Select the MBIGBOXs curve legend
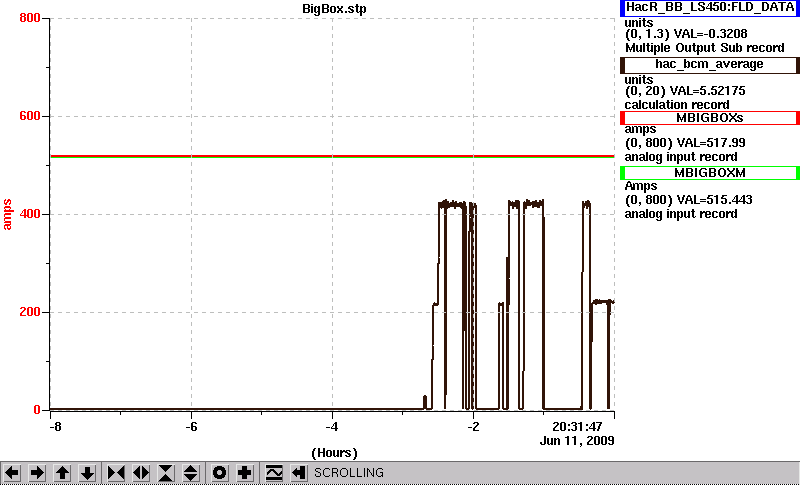This screenshot has height=485, width=800. click(710, 118)
